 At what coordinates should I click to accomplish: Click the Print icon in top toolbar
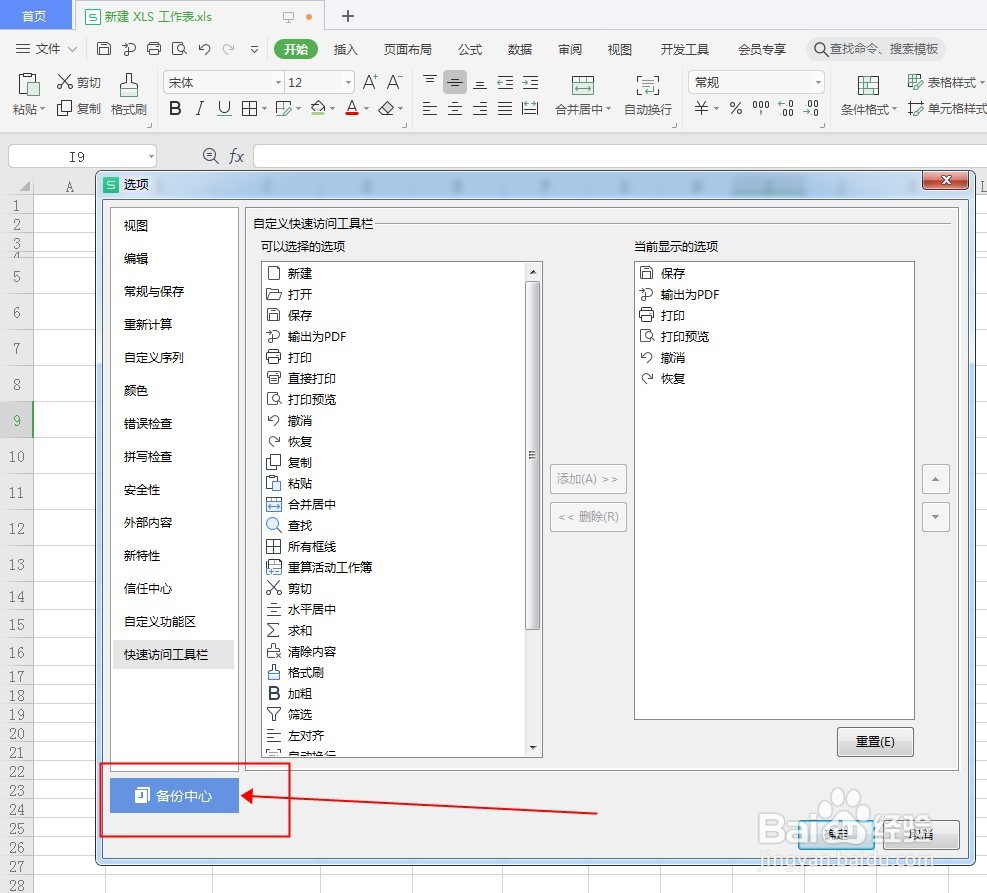pyautogui.click(x=154, y=48)
